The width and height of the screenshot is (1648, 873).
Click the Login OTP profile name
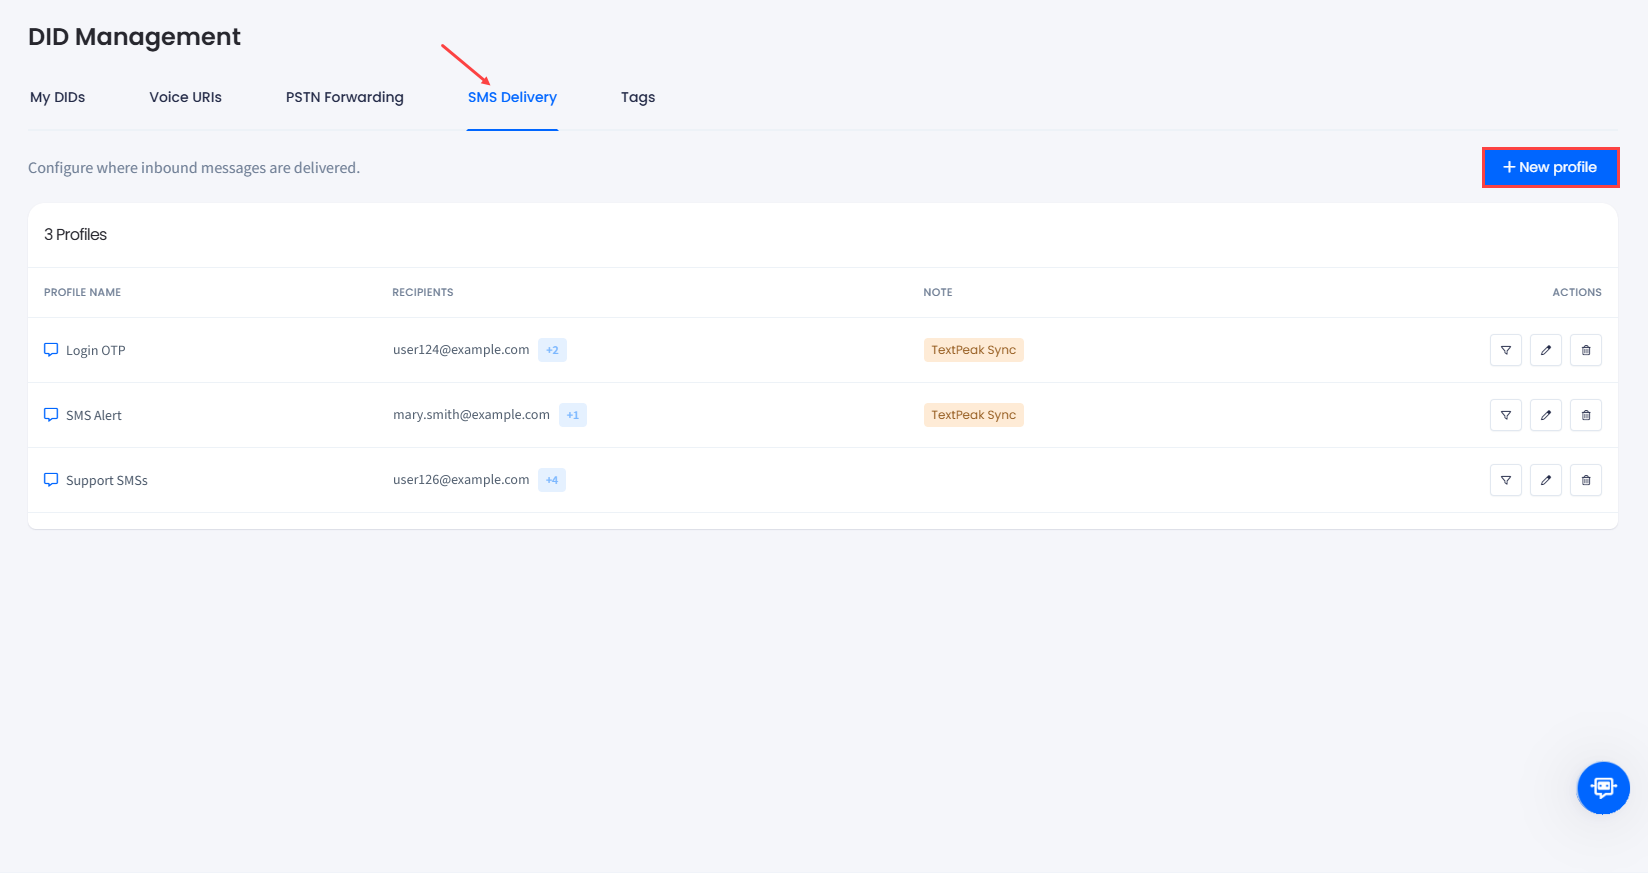pos(96,351)
